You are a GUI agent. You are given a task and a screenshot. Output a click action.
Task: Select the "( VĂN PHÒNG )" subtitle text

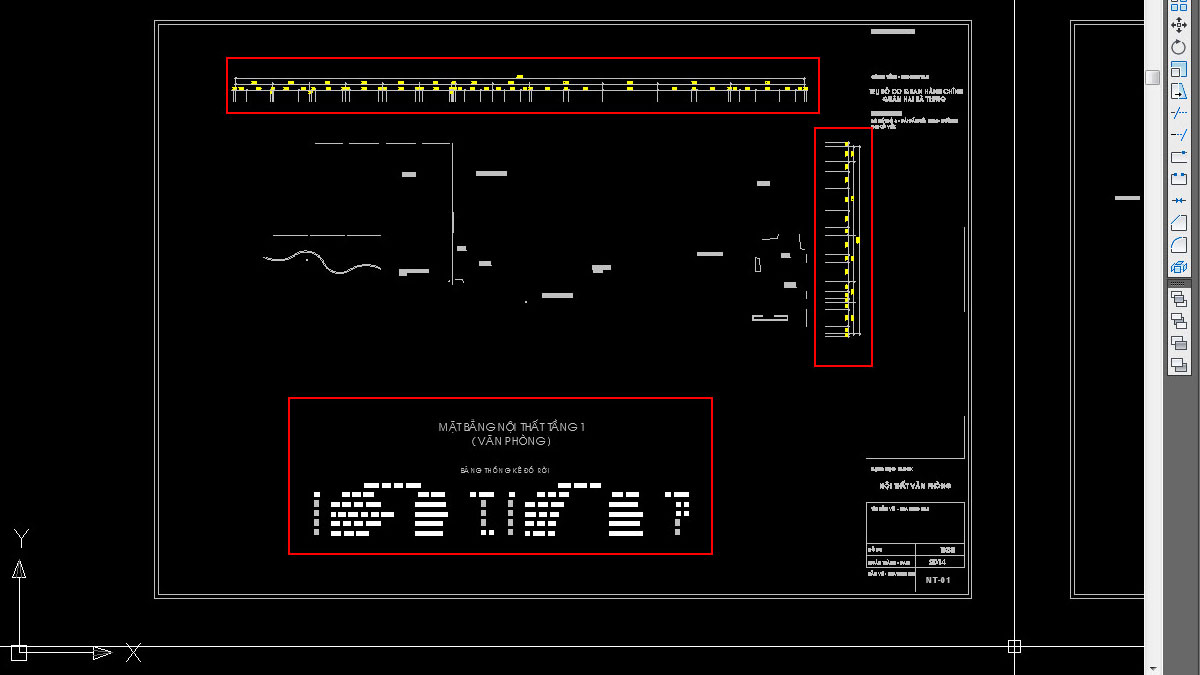tap(511, 441)
